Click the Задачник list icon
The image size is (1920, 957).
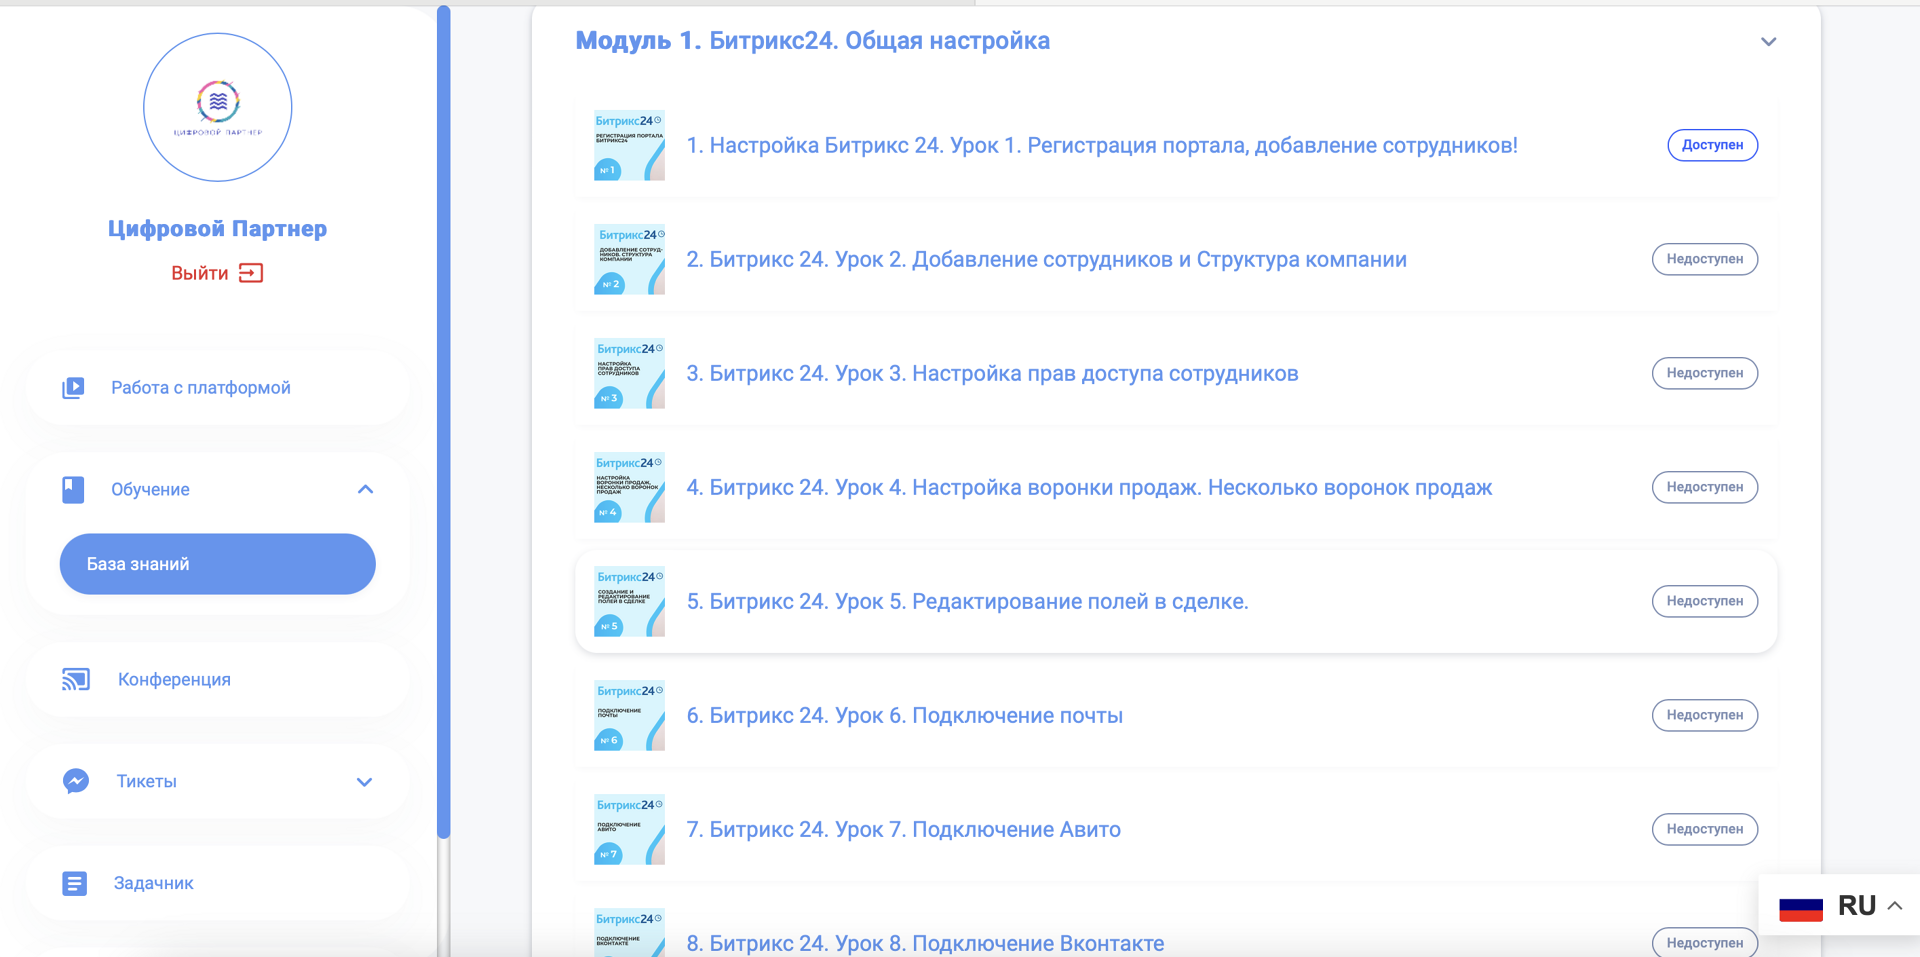(x=74, y=883)
